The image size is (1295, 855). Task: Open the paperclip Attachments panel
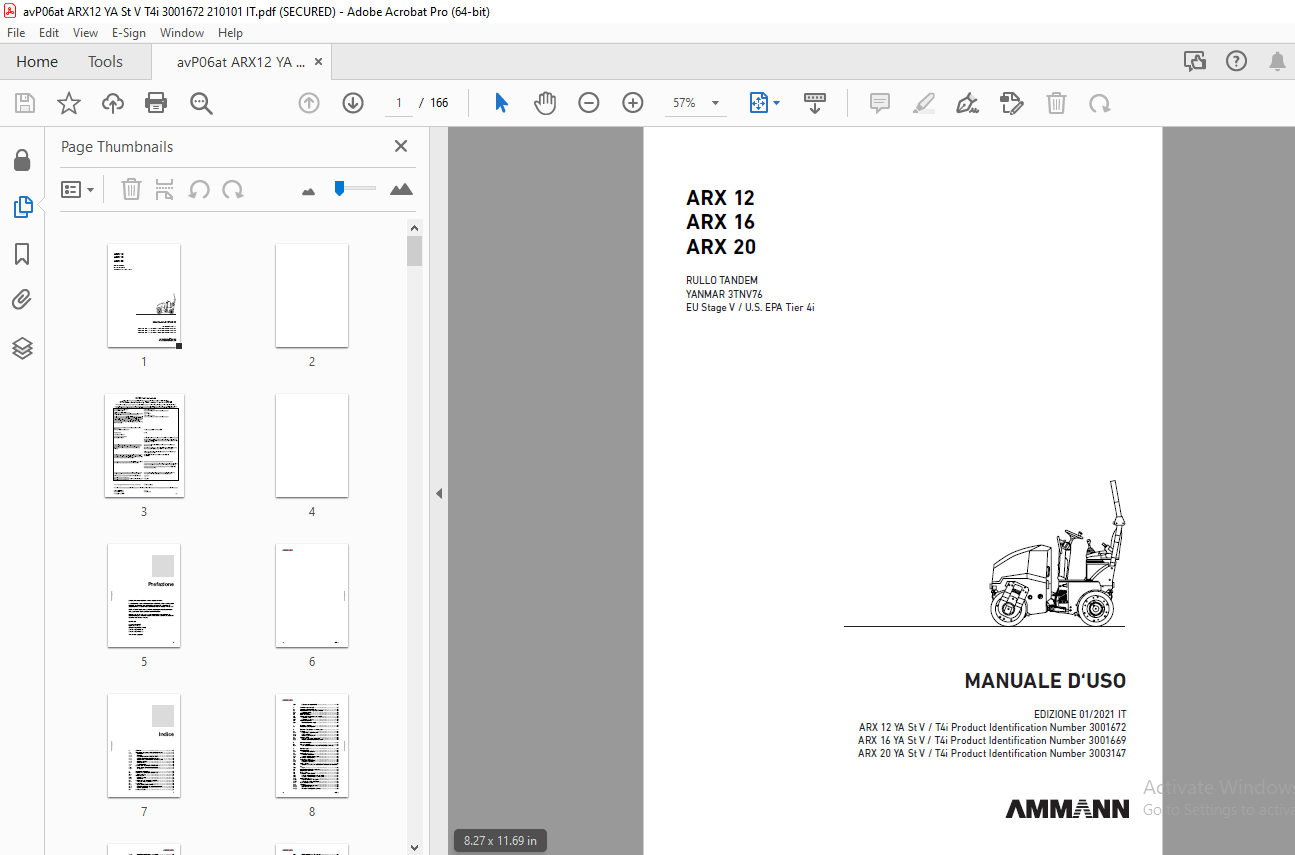tap(22, 301)
